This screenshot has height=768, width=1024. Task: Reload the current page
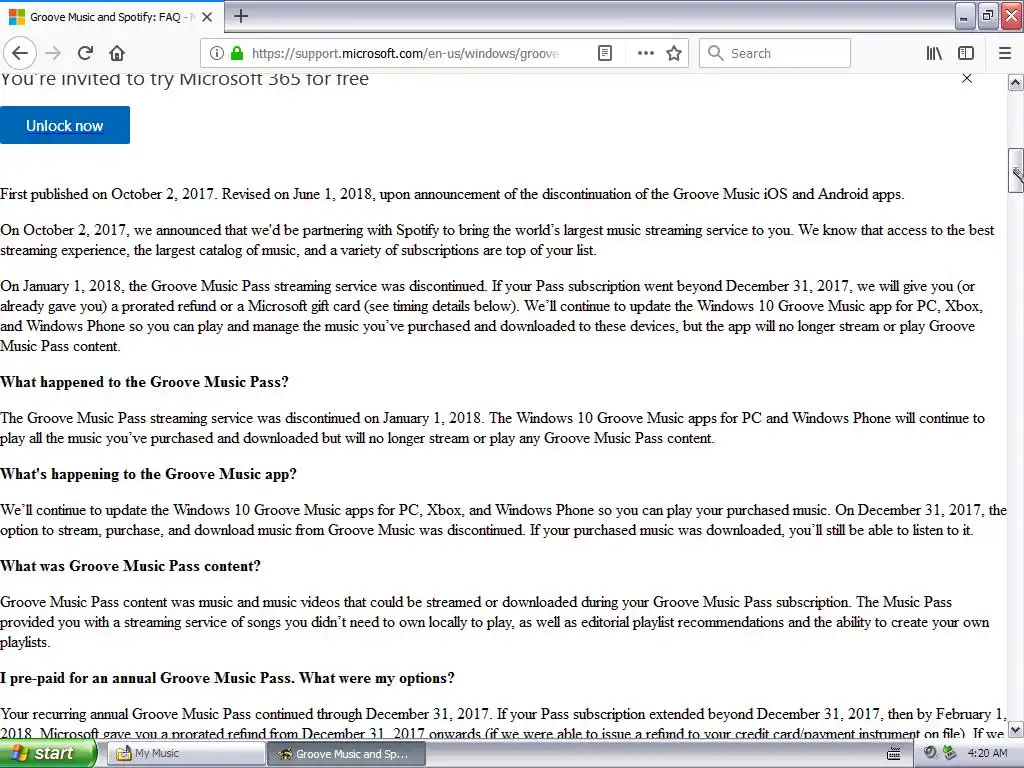click(x=86, y=53)
